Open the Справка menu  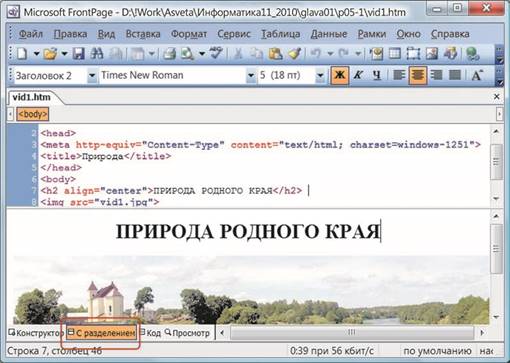click(450, 34)
